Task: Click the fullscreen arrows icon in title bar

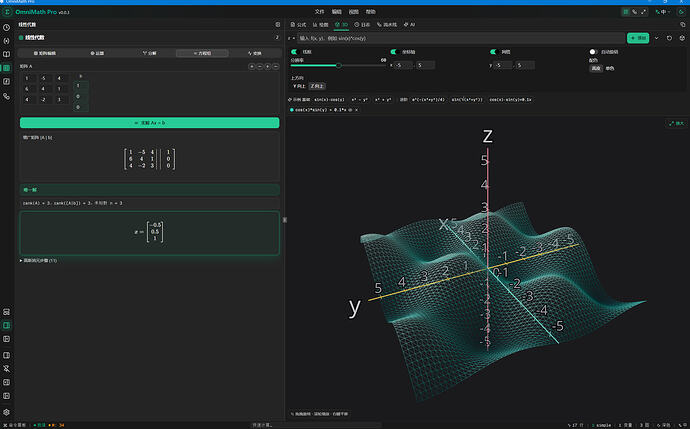Action: [x=643, y=12]
